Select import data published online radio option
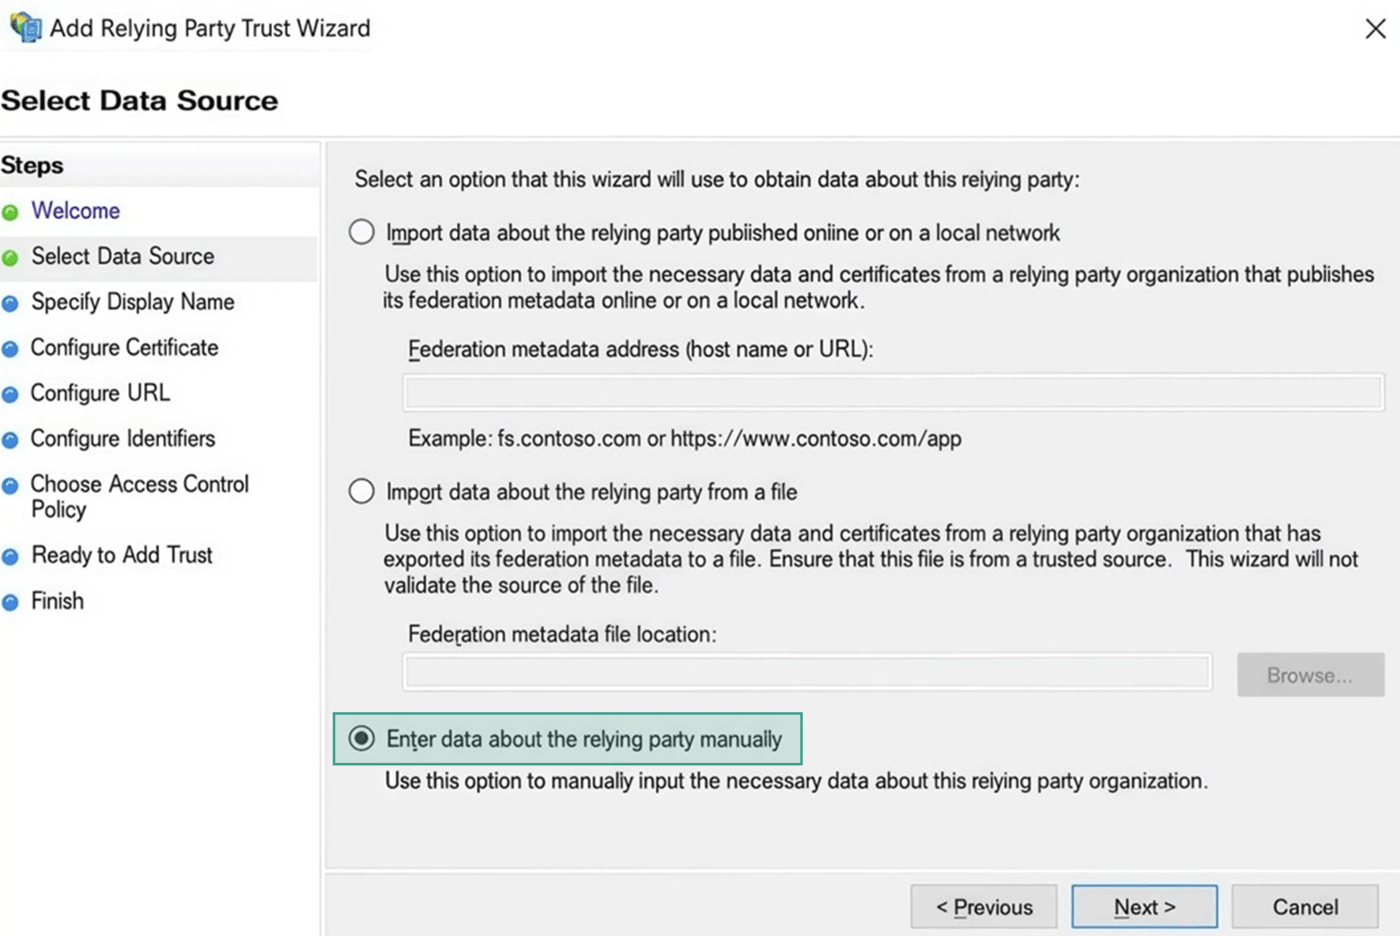This screenshot has height=936, width=1400. click(361, 232)
